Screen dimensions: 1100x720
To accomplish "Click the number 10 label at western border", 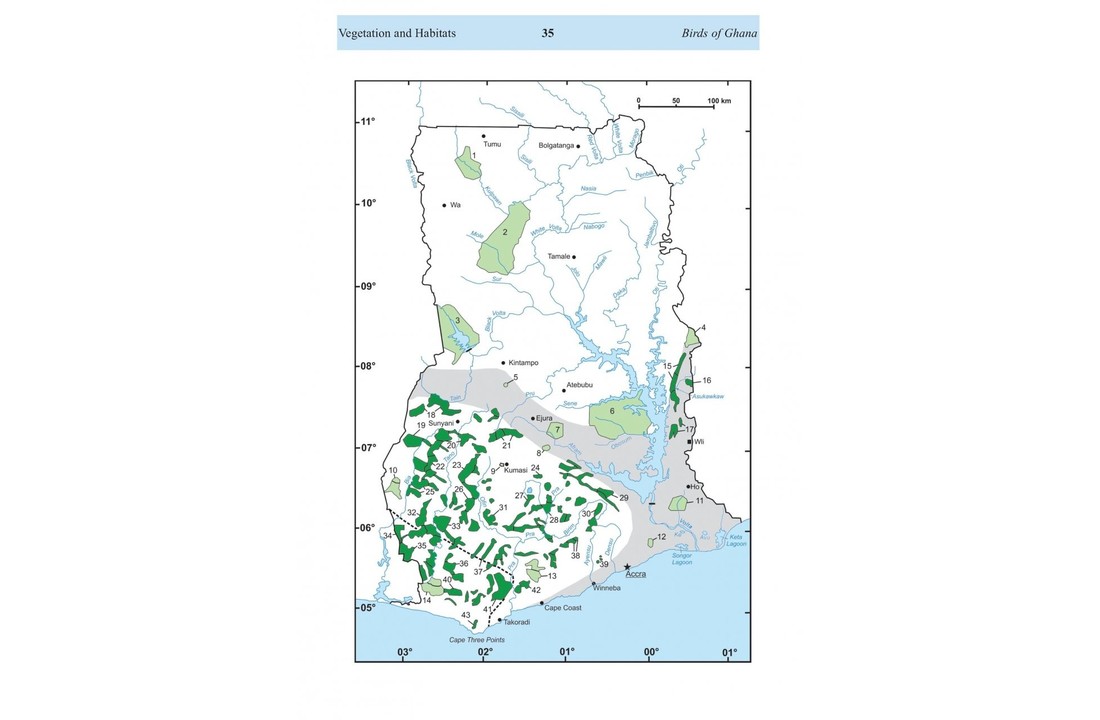I will point(393,471).
